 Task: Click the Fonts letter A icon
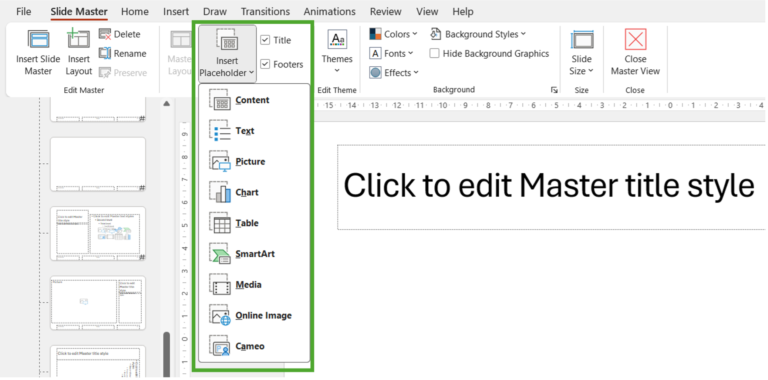click(x=375, y=53)
